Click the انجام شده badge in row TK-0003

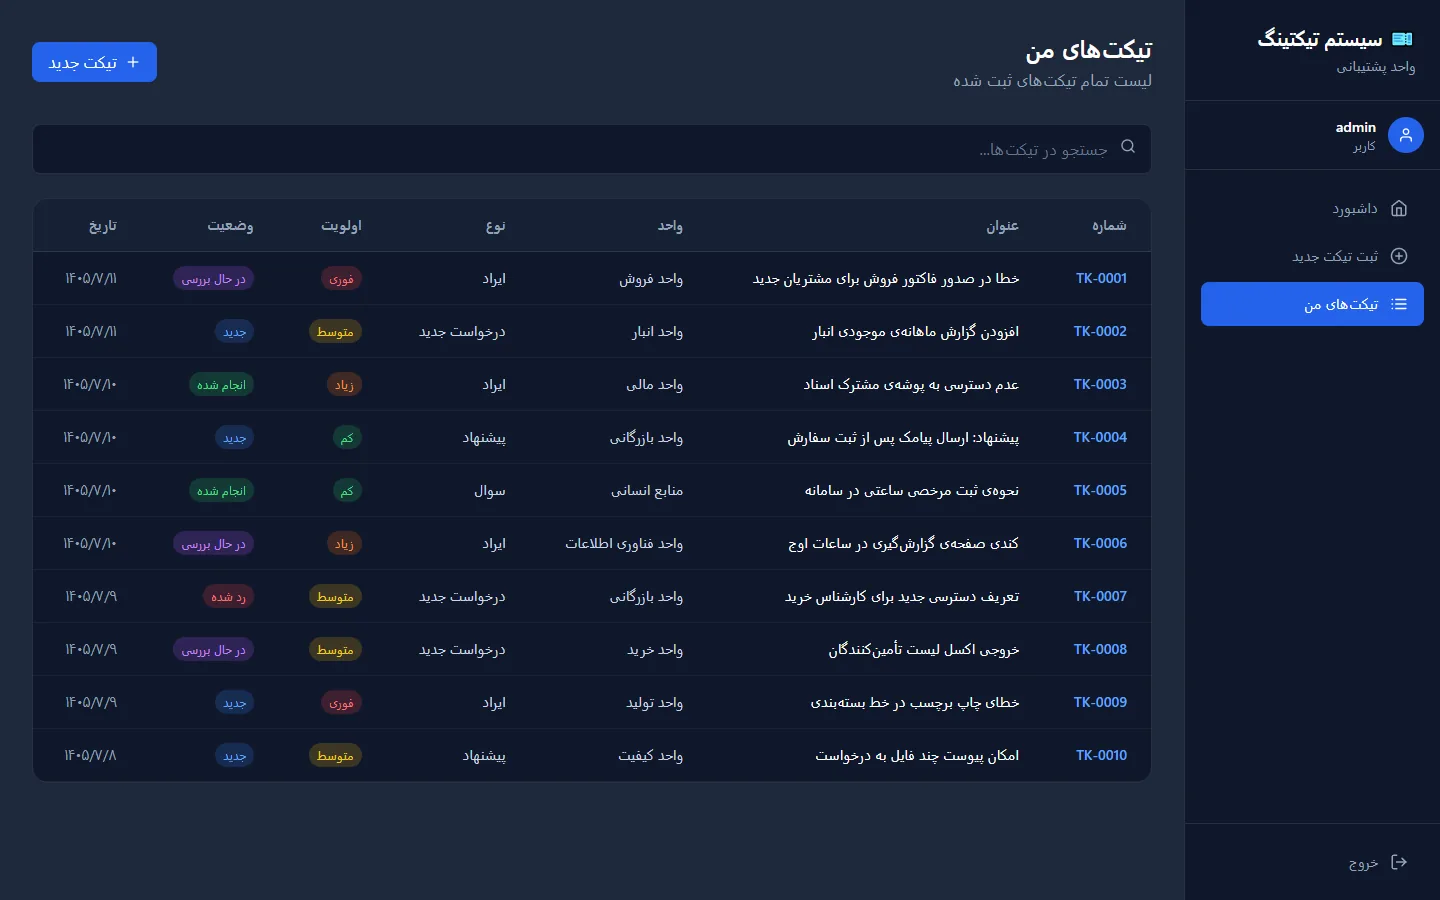click(x=221, y=385)
